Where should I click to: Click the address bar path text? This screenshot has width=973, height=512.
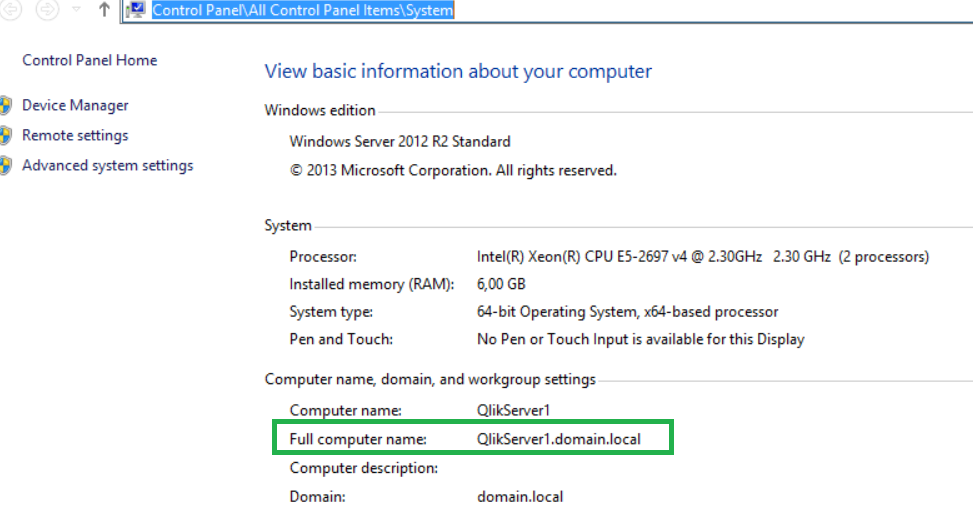(x=303, y=10)
